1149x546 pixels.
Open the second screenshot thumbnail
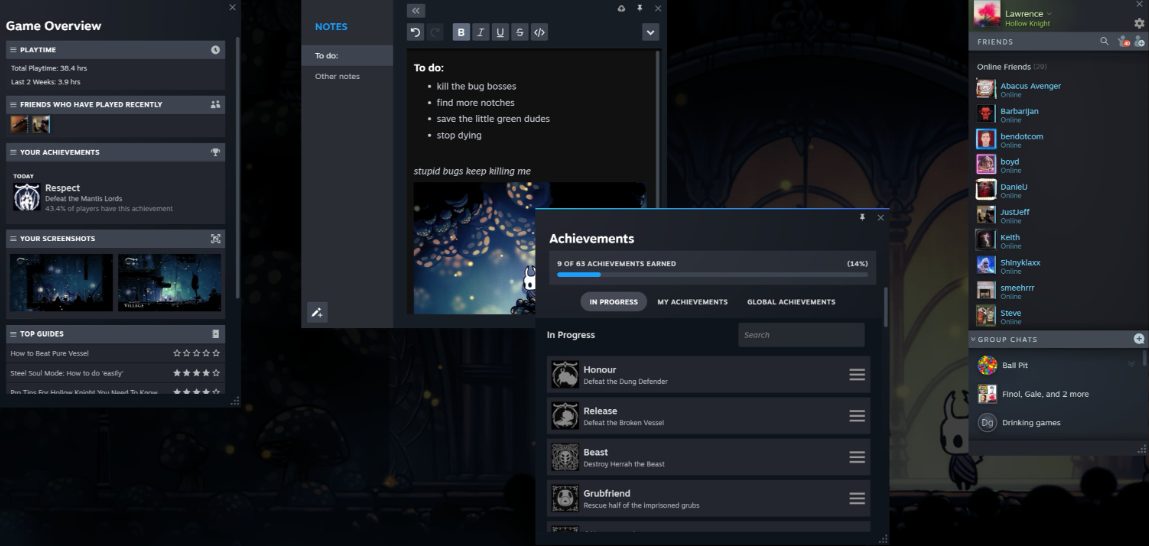pos(169,282)
